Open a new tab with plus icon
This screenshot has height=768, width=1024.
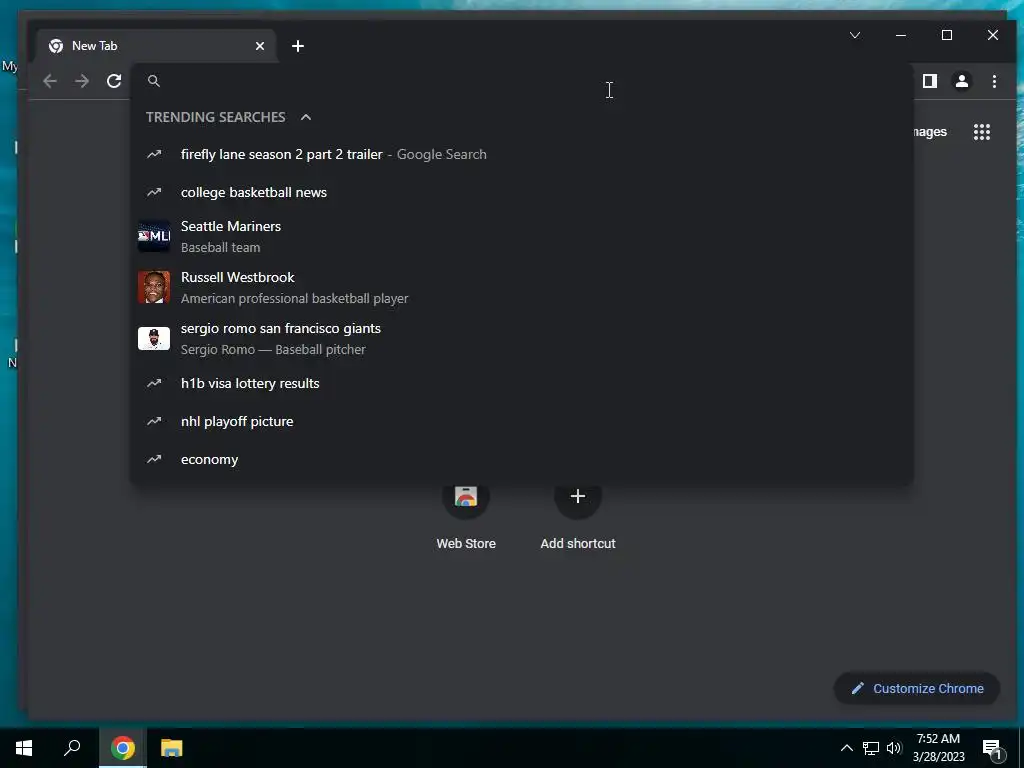[298, 46]
